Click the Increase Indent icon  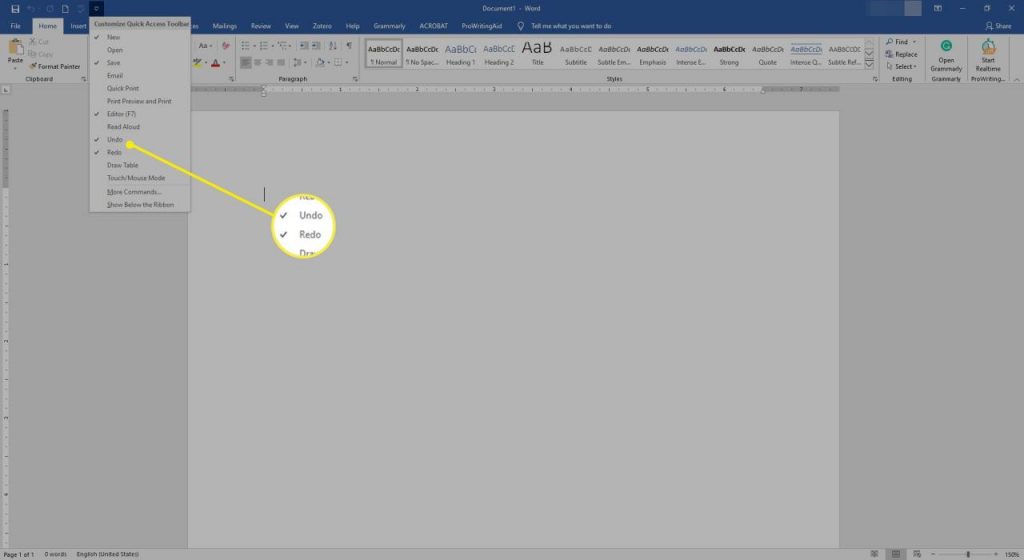click(316, 45)
